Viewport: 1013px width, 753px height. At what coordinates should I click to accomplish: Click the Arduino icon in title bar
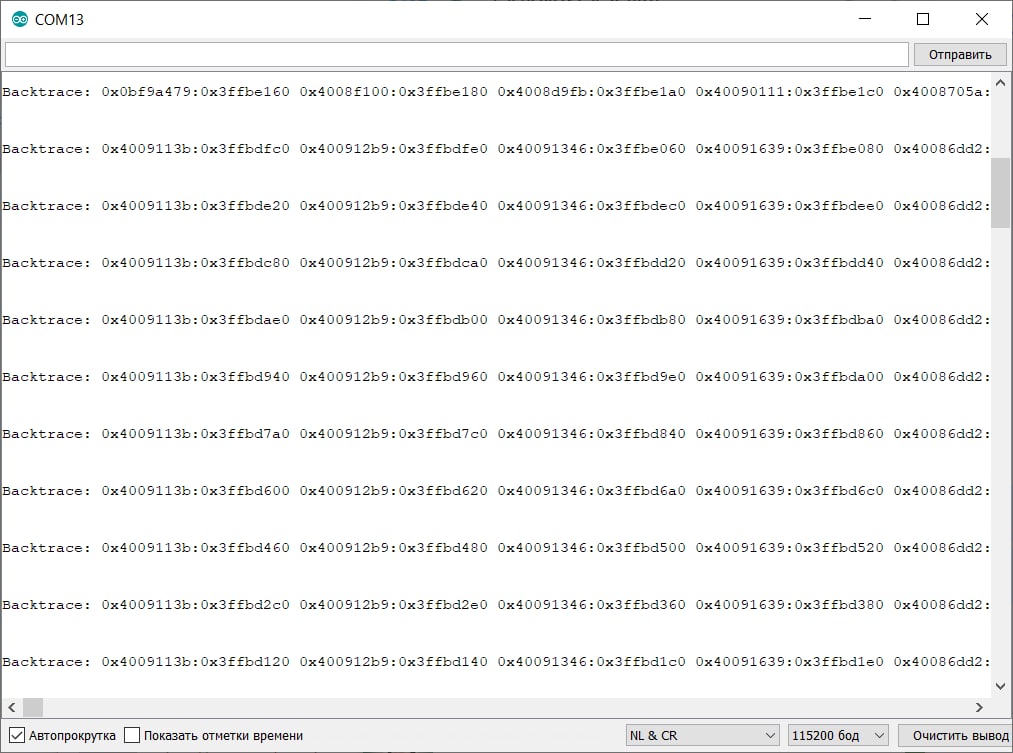(20, 19)
